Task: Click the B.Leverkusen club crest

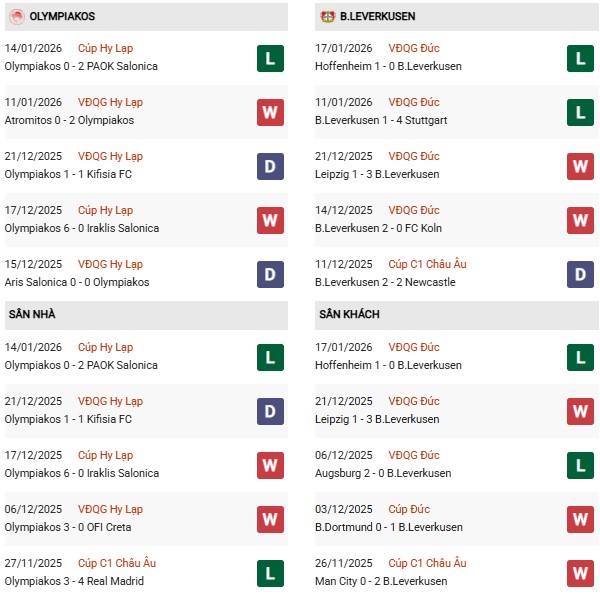Action: click(x=326, y=17)
